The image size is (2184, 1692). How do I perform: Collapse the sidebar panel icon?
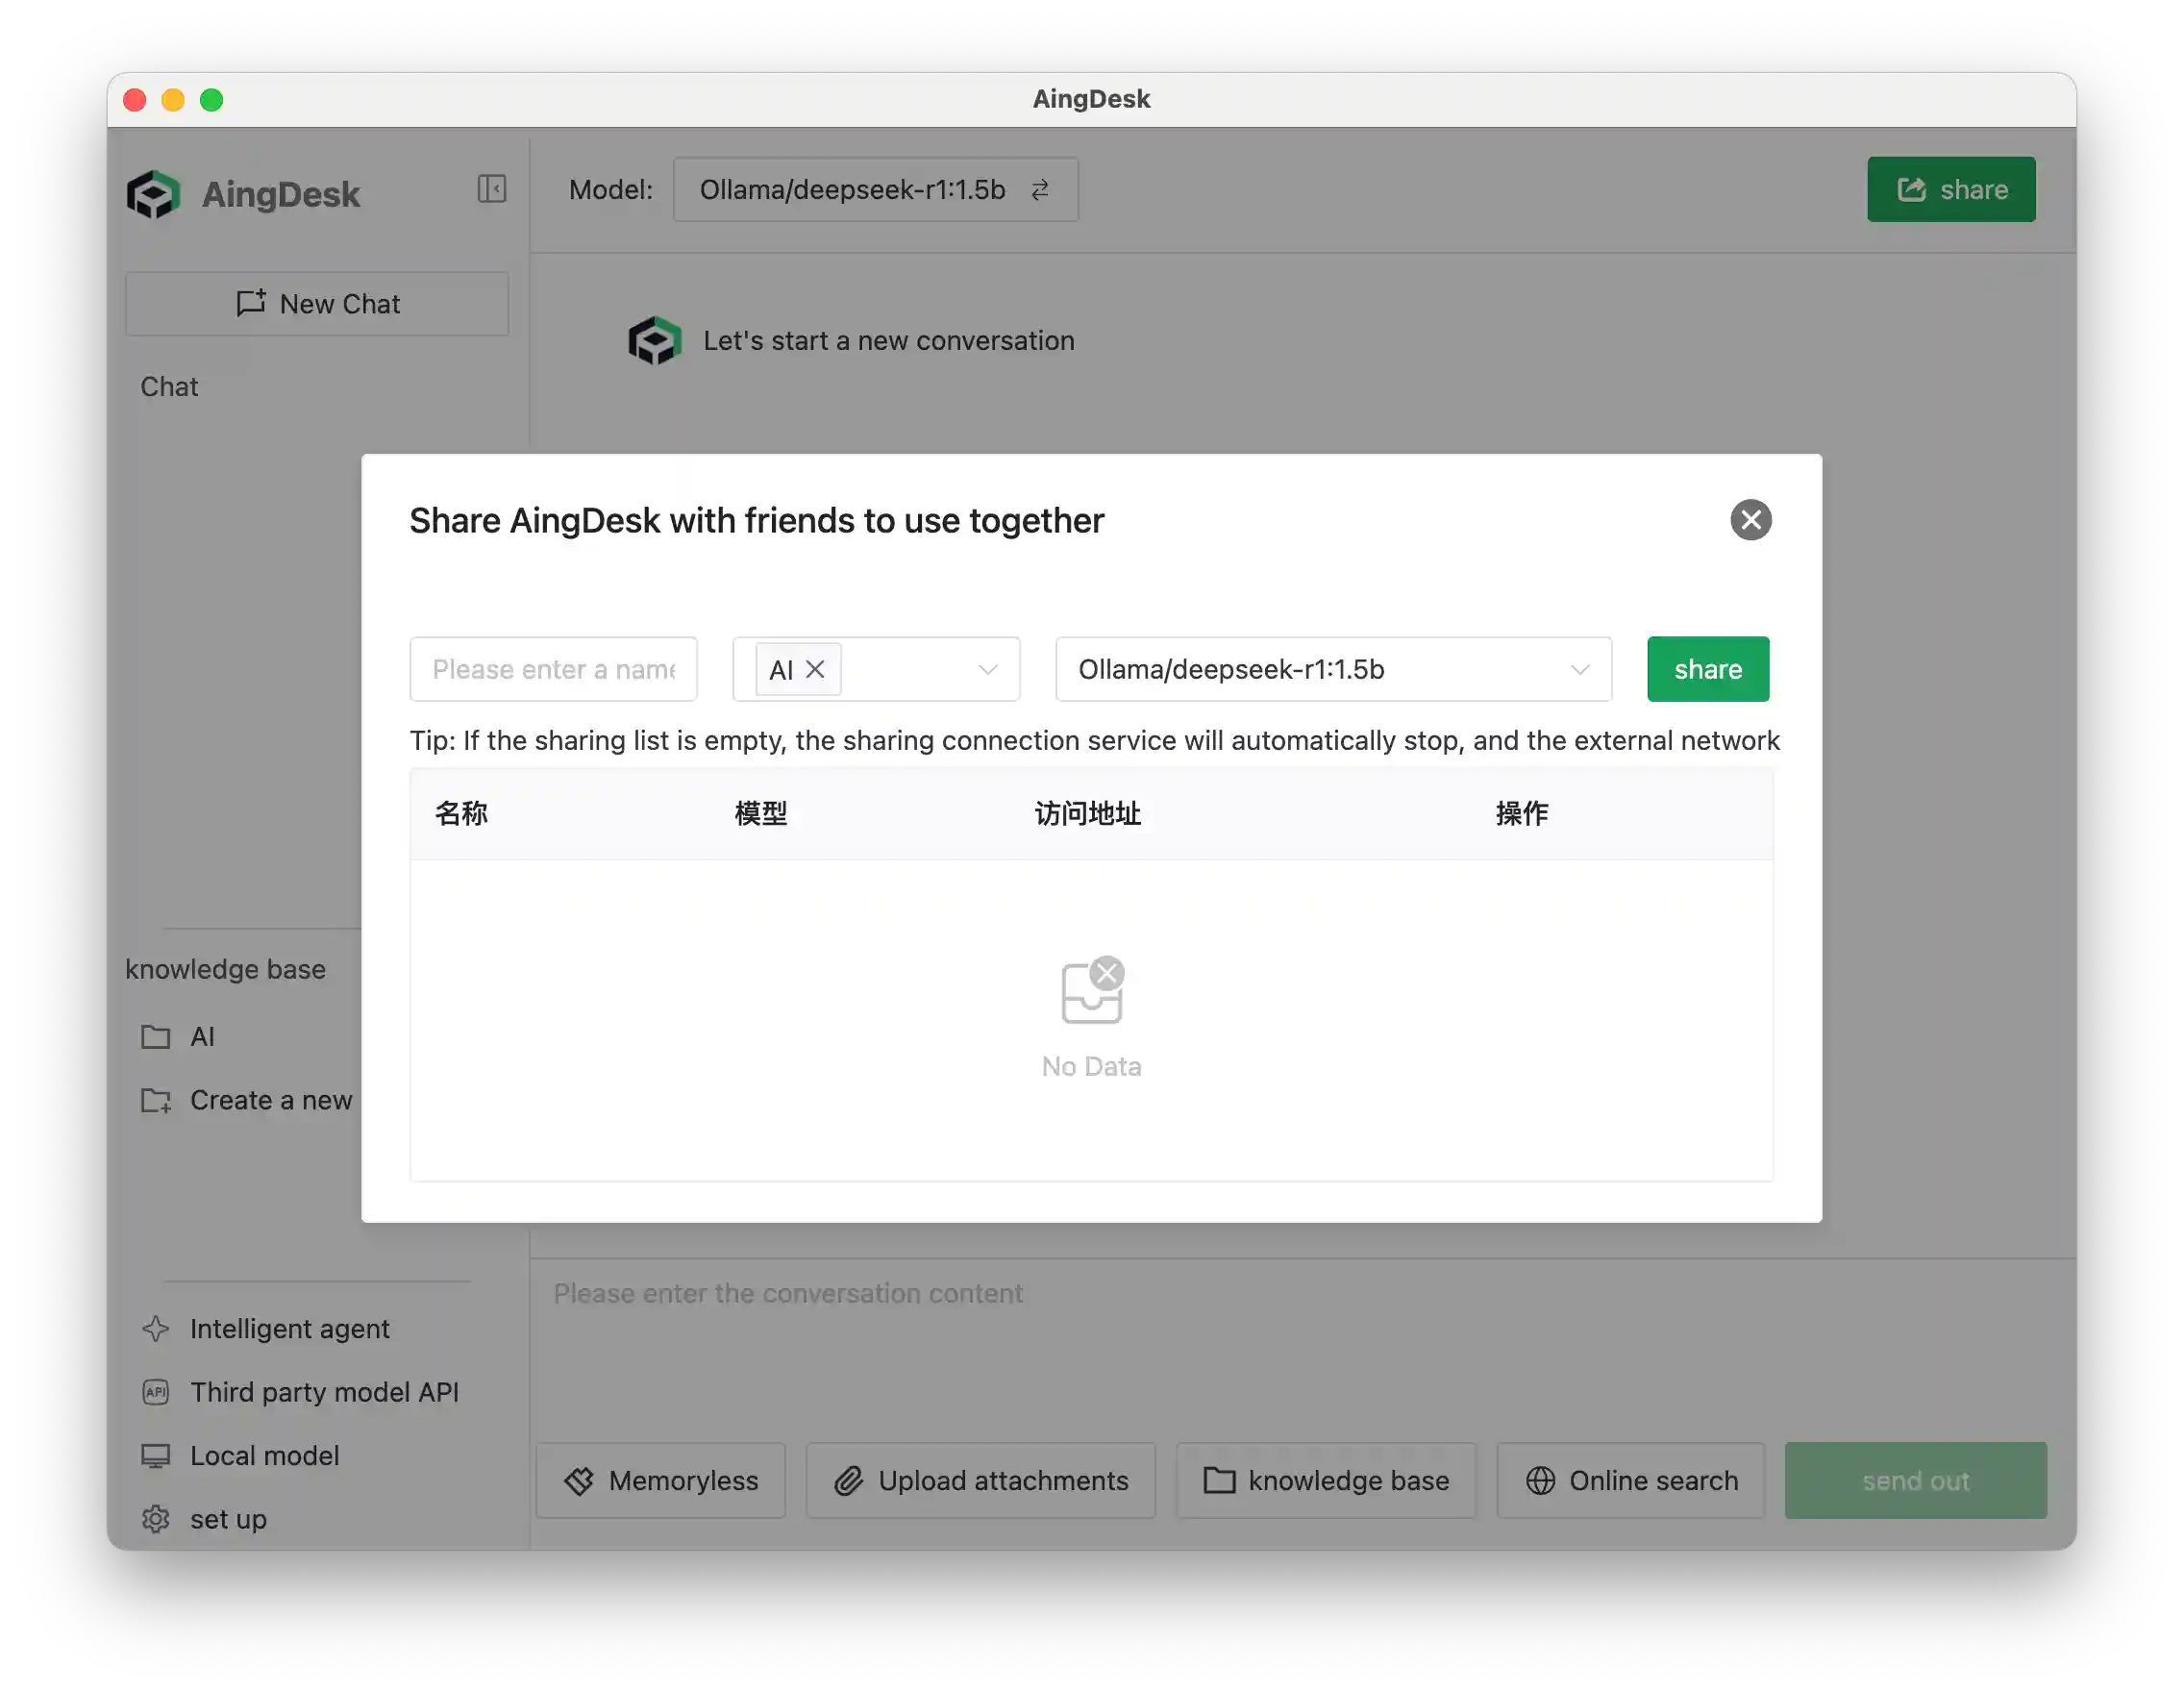[491, 189]
